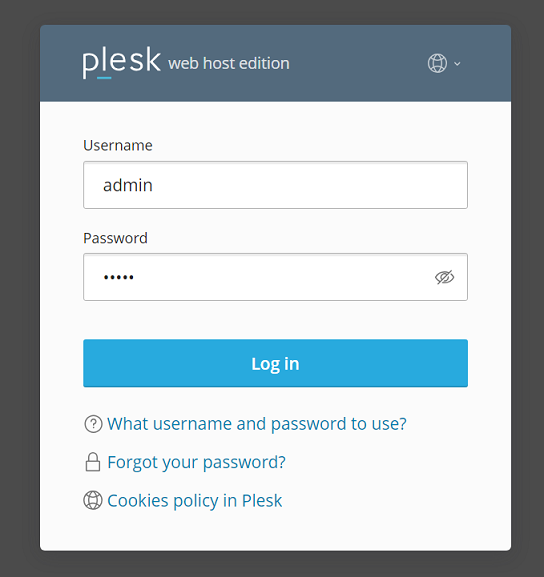This screenshot has height=577, width=544.
Task: Click the padlock icon beside Forgot password
Action: [x=93, y=462]
